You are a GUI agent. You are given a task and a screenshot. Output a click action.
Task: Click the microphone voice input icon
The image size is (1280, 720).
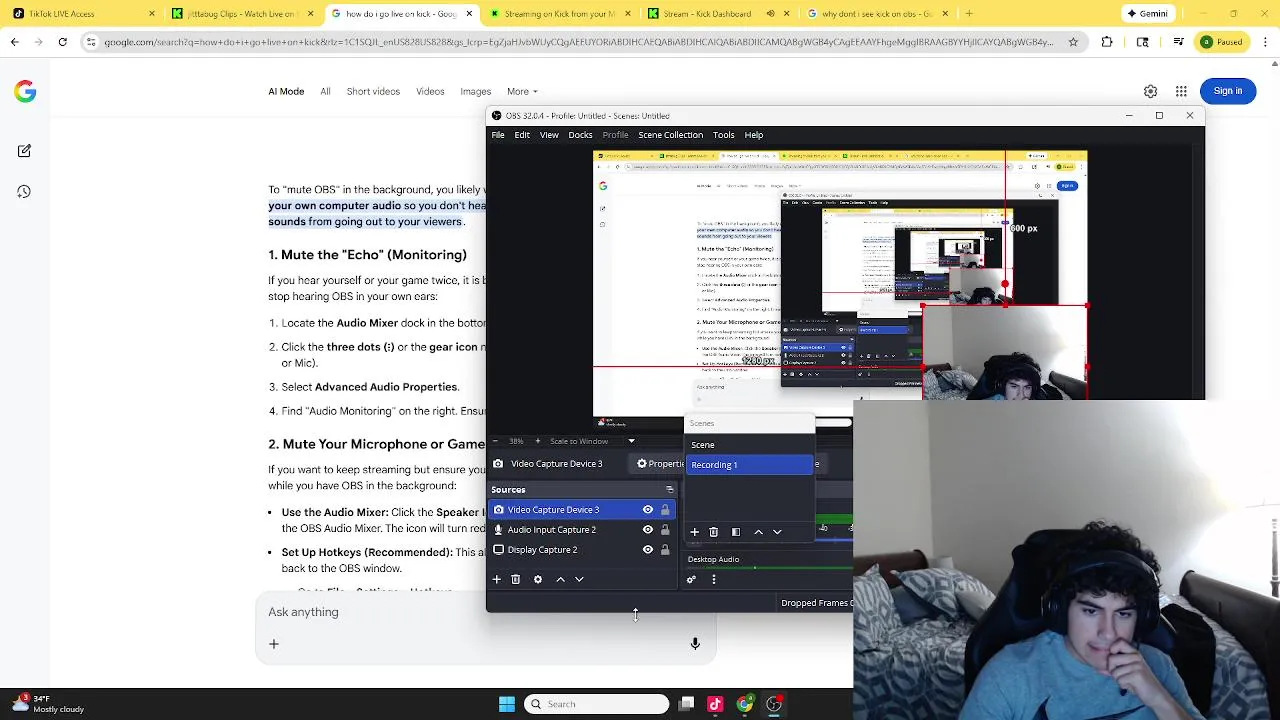pyautogui.click(x=695, y=644)
